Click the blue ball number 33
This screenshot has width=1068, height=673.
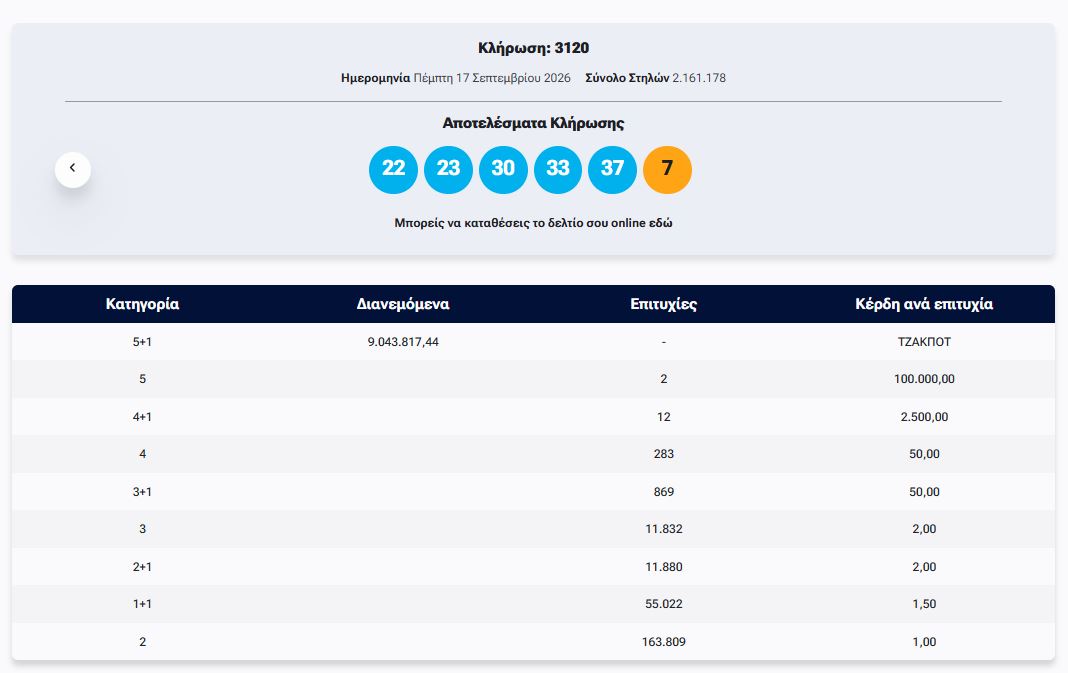point(558,170)
